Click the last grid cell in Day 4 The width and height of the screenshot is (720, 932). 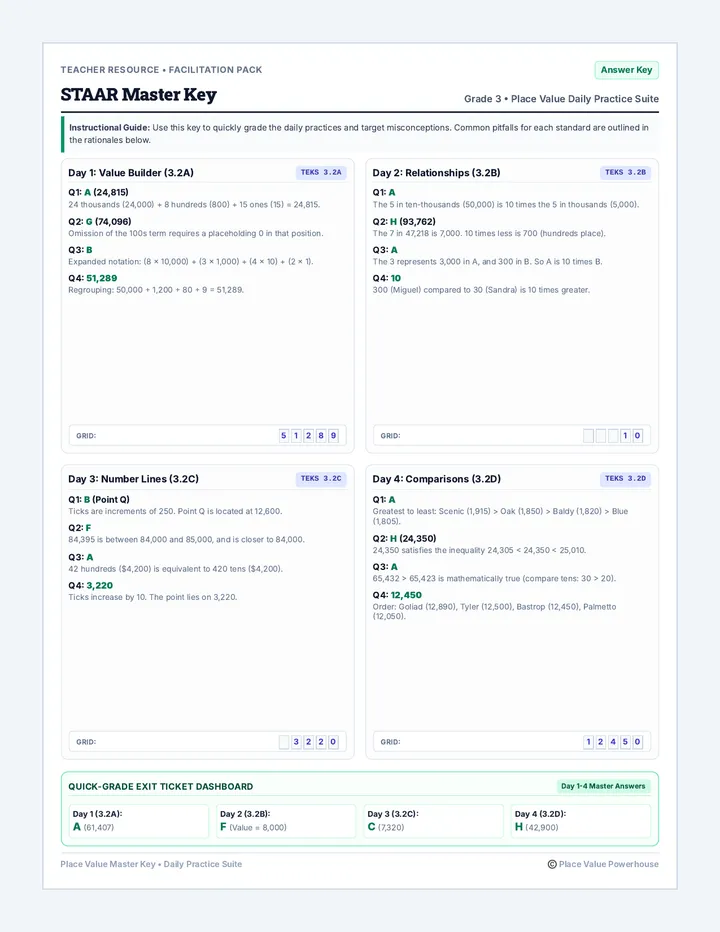pyautogui.click(x=637, y=742)
